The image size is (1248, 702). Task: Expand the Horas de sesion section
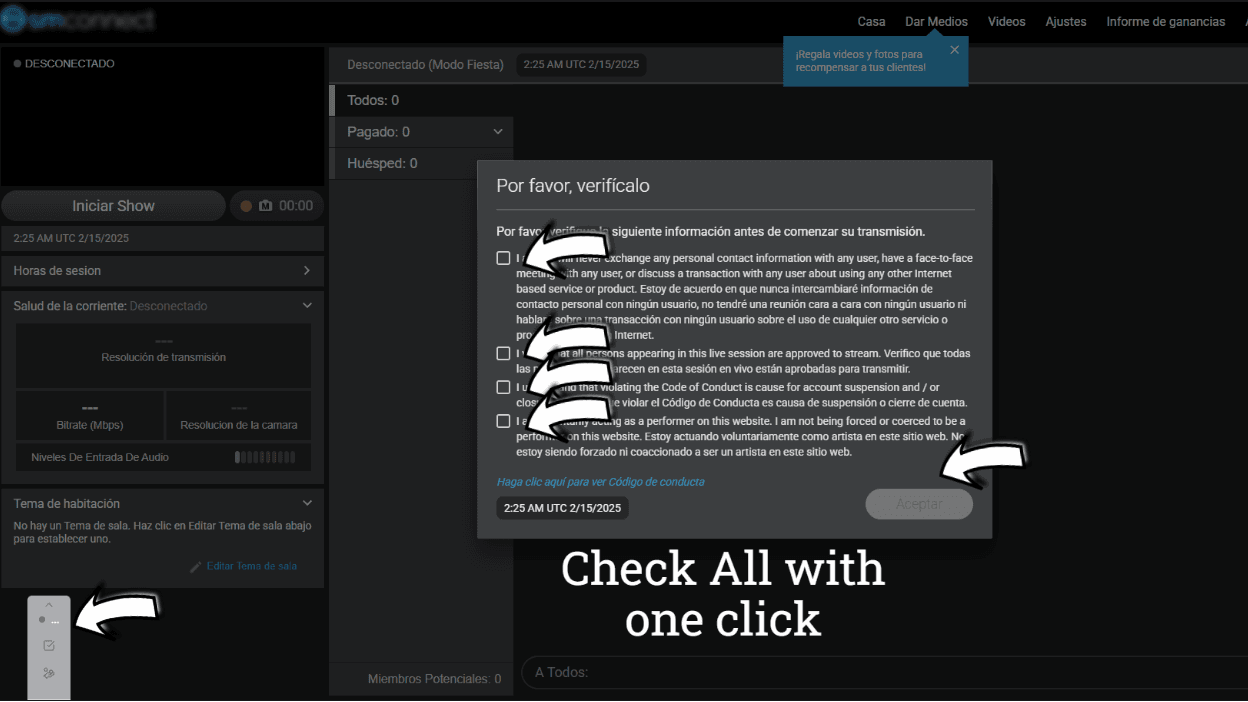[x=306, y=270]
